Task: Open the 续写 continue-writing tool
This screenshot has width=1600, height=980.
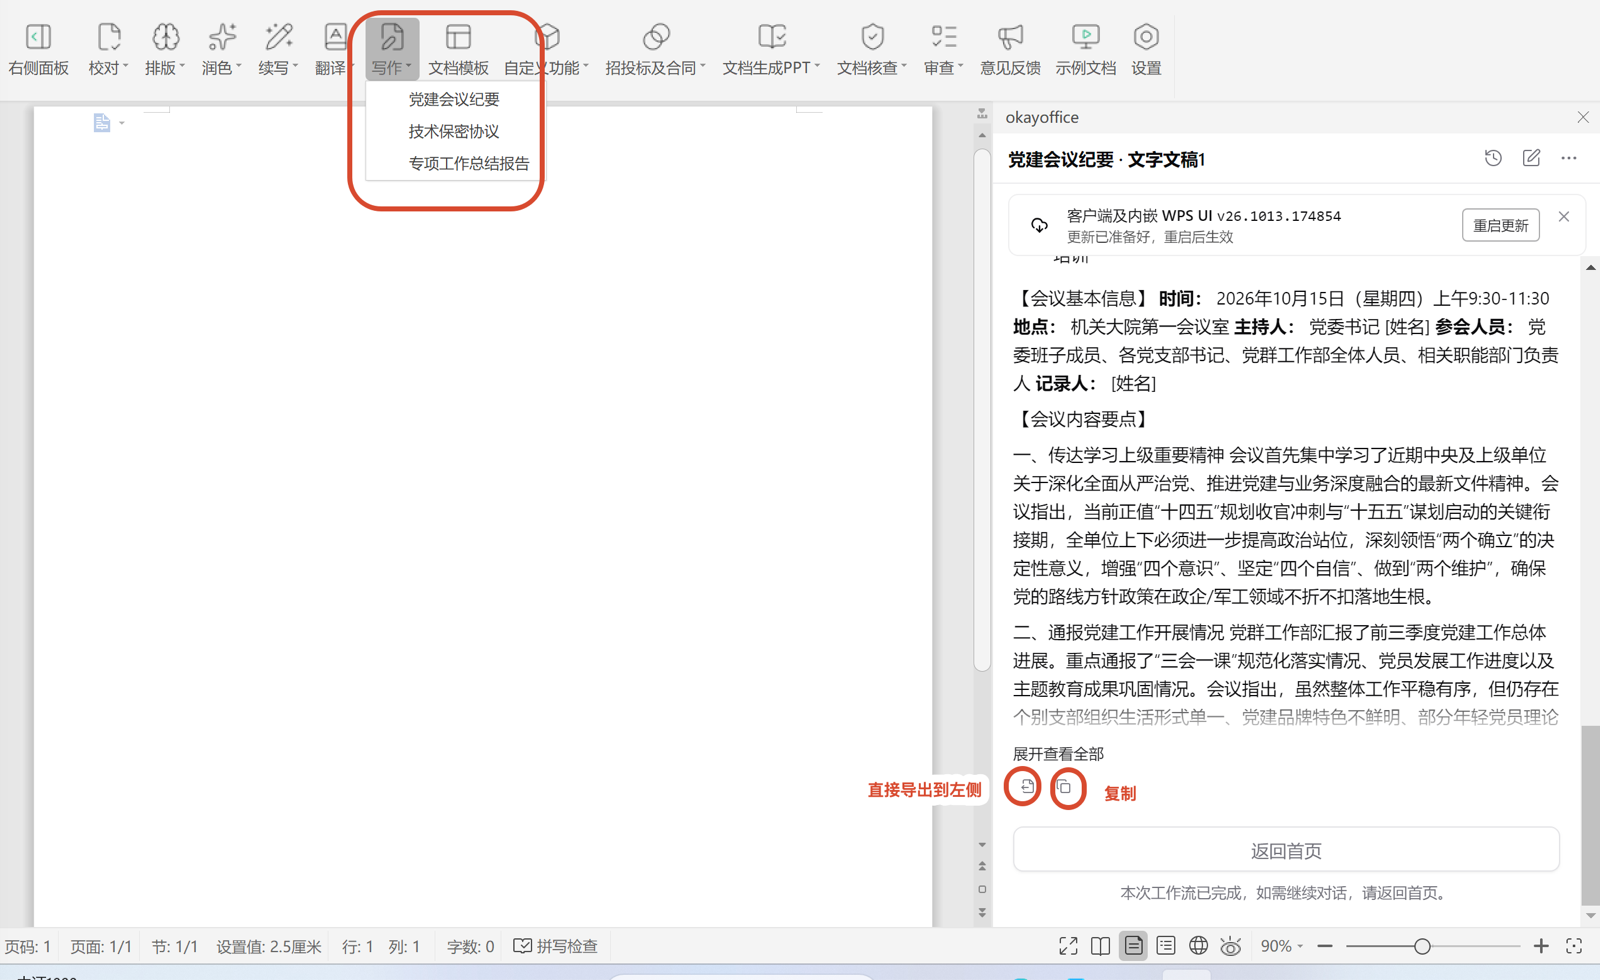Action: coord(278,49)
